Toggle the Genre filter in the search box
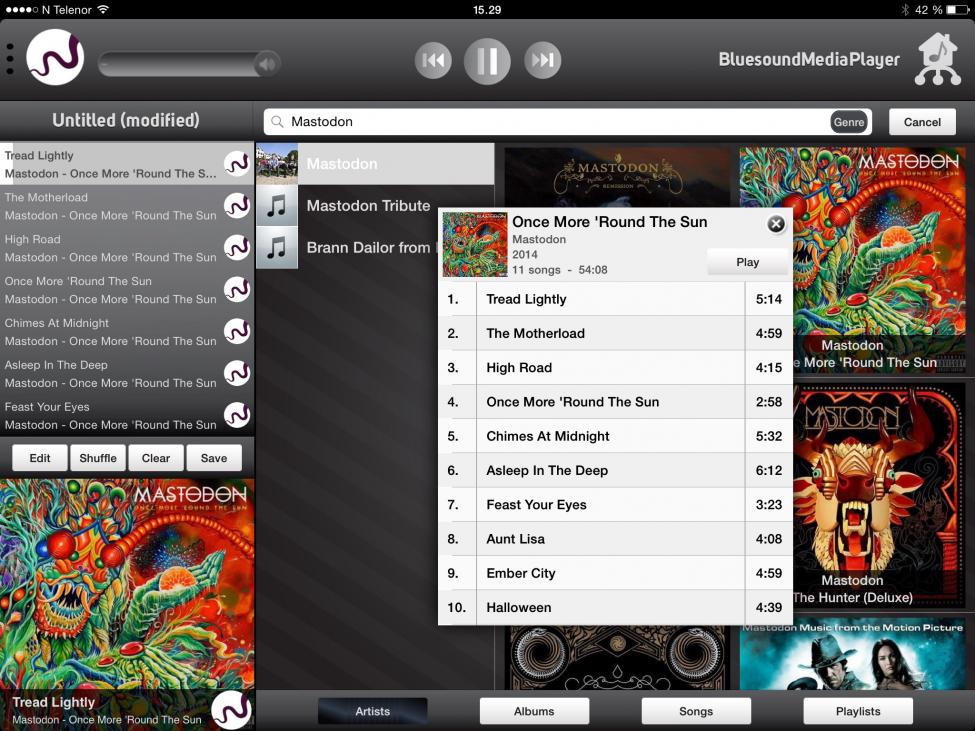Viewport: 975px width, 731px height. tap(849, 122)
